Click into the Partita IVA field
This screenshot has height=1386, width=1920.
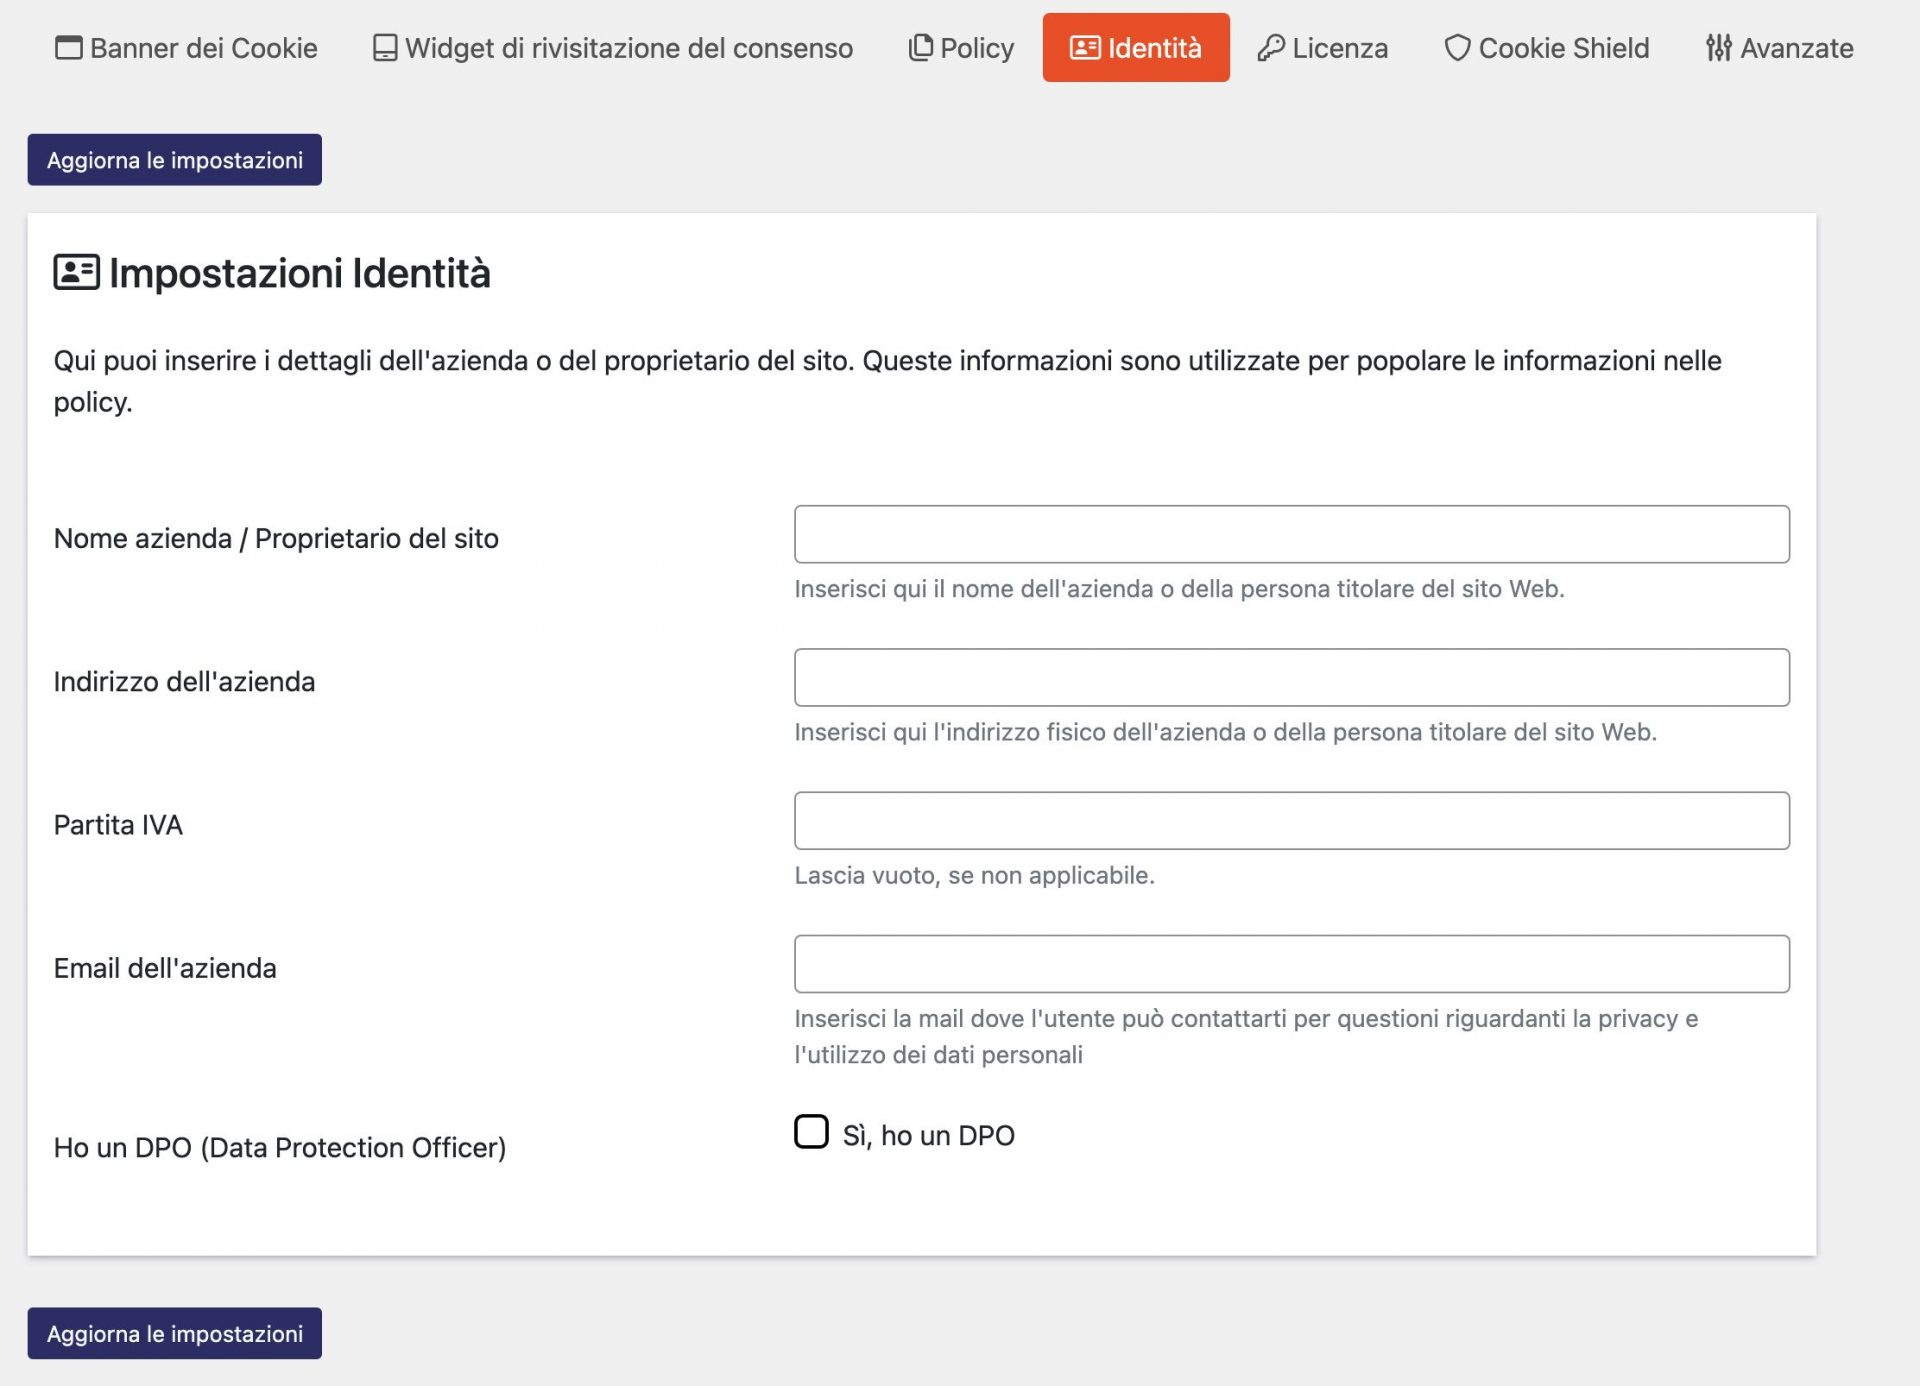tap(1292, 821)
